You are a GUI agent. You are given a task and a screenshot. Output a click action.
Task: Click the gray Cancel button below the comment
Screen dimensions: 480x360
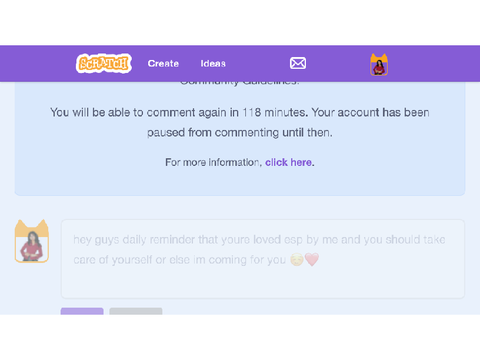pyautogui.click(x=136, y=311)
